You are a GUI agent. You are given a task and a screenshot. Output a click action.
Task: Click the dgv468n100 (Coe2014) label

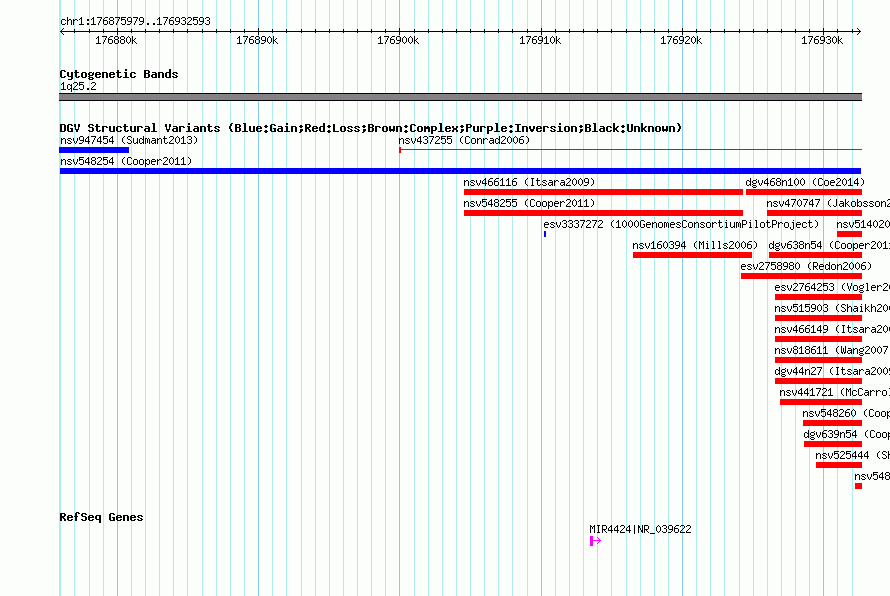[805, 182]
